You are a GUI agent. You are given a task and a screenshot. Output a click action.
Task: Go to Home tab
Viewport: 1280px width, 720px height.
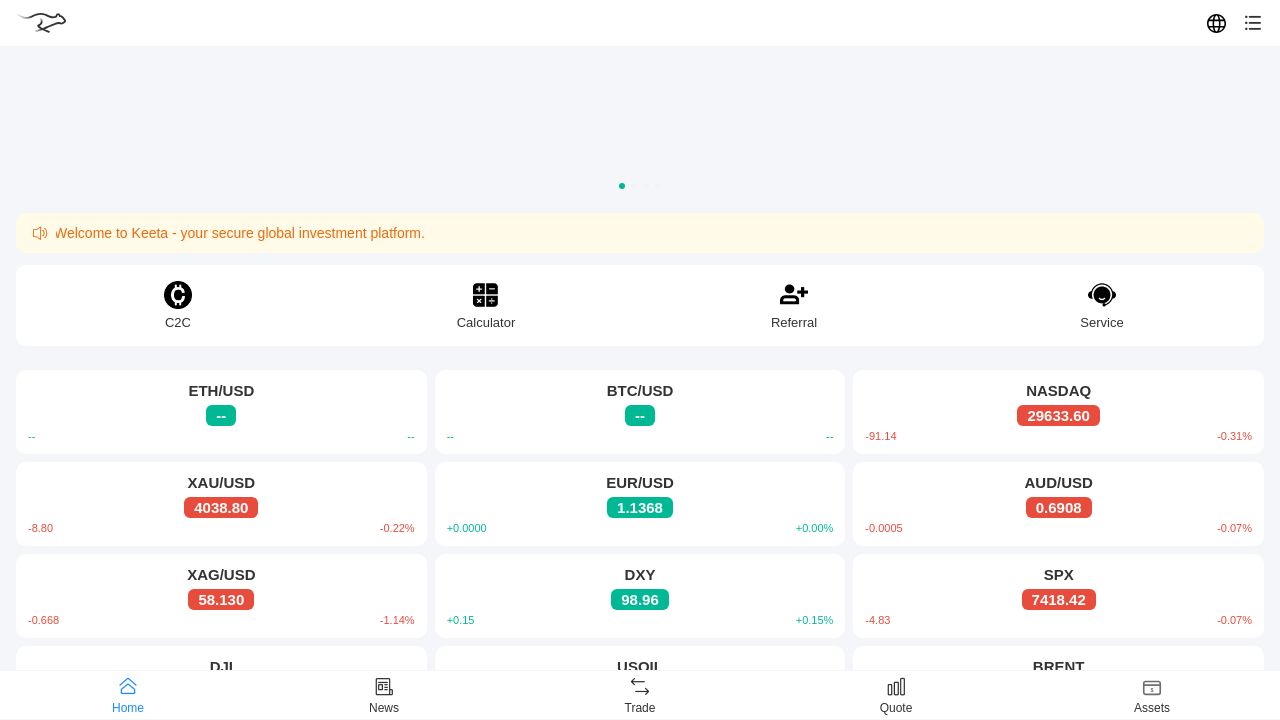(x=128, y=695)
